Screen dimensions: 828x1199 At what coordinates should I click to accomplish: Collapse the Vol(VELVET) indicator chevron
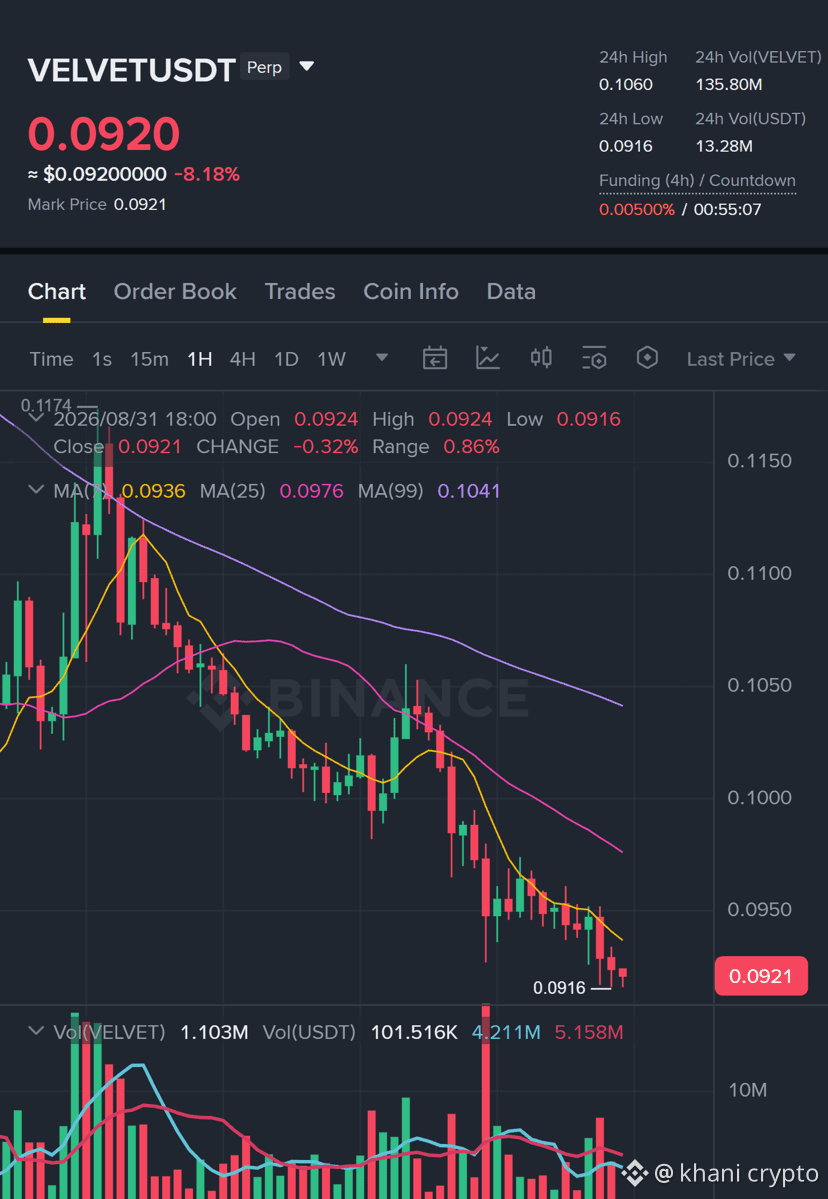35,1032
